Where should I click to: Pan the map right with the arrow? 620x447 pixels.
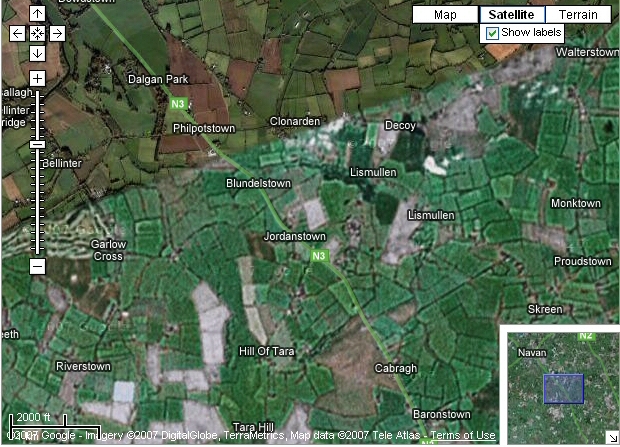57,33
